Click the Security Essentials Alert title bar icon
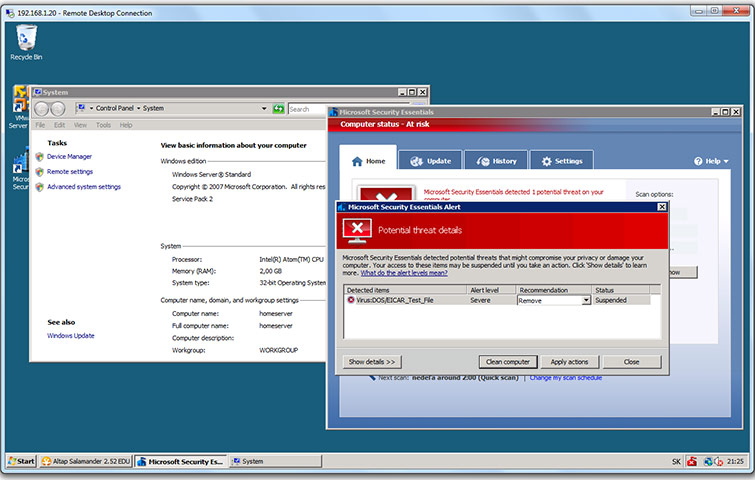The width and height of the screenshot is (755, 480). [x=342, y=207]
